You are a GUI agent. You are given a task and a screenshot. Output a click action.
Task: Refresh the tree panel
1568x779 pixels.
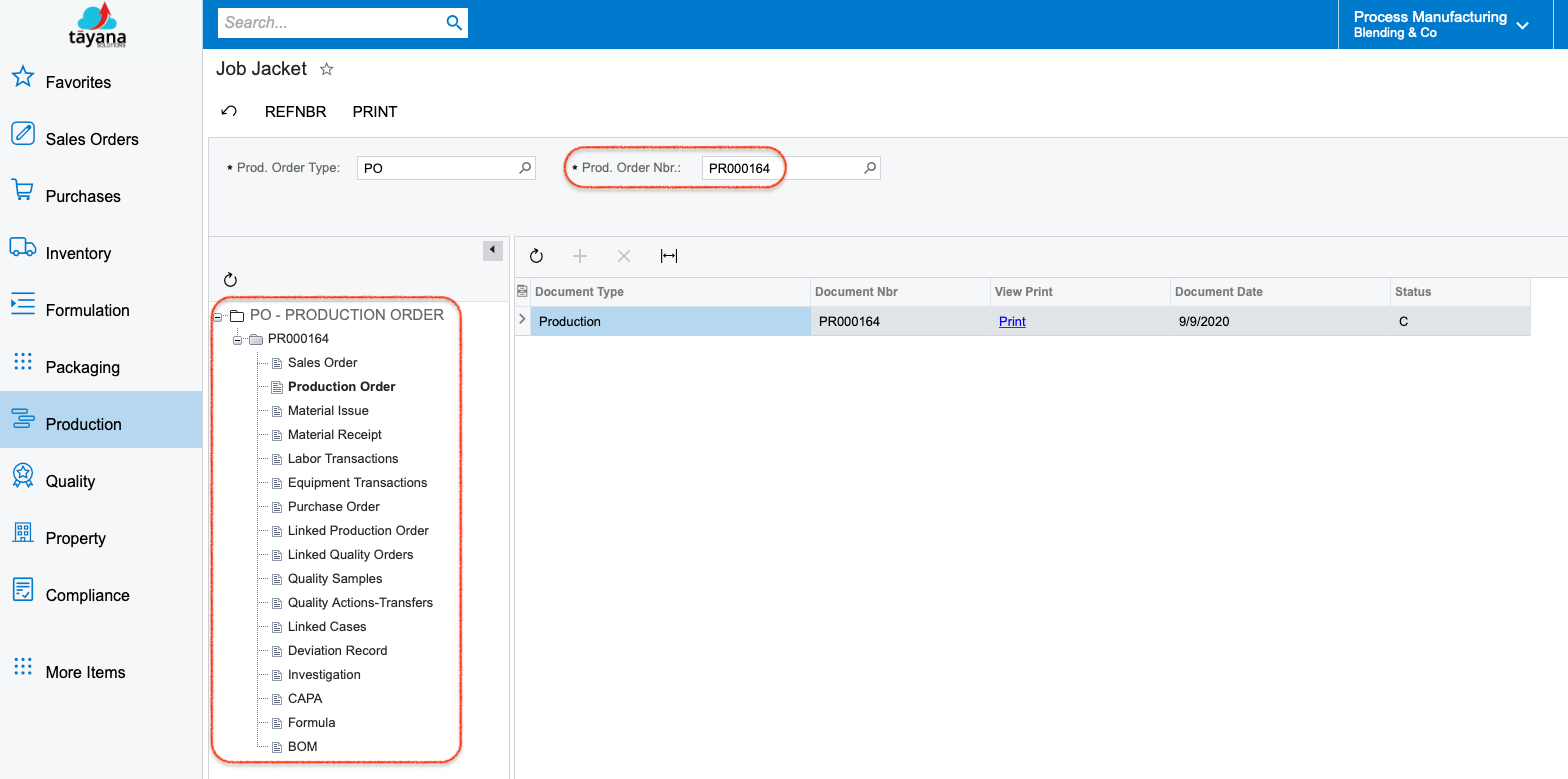230,280
